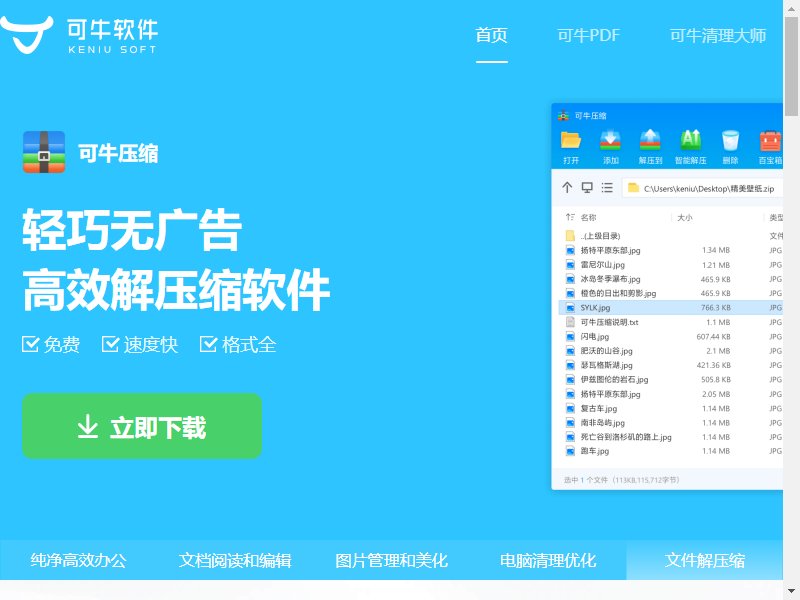Image resolution: width=800 pixels, height=600 pixels.
Task: Toggle the 免费 checkmark
Action: click(30, 344)
